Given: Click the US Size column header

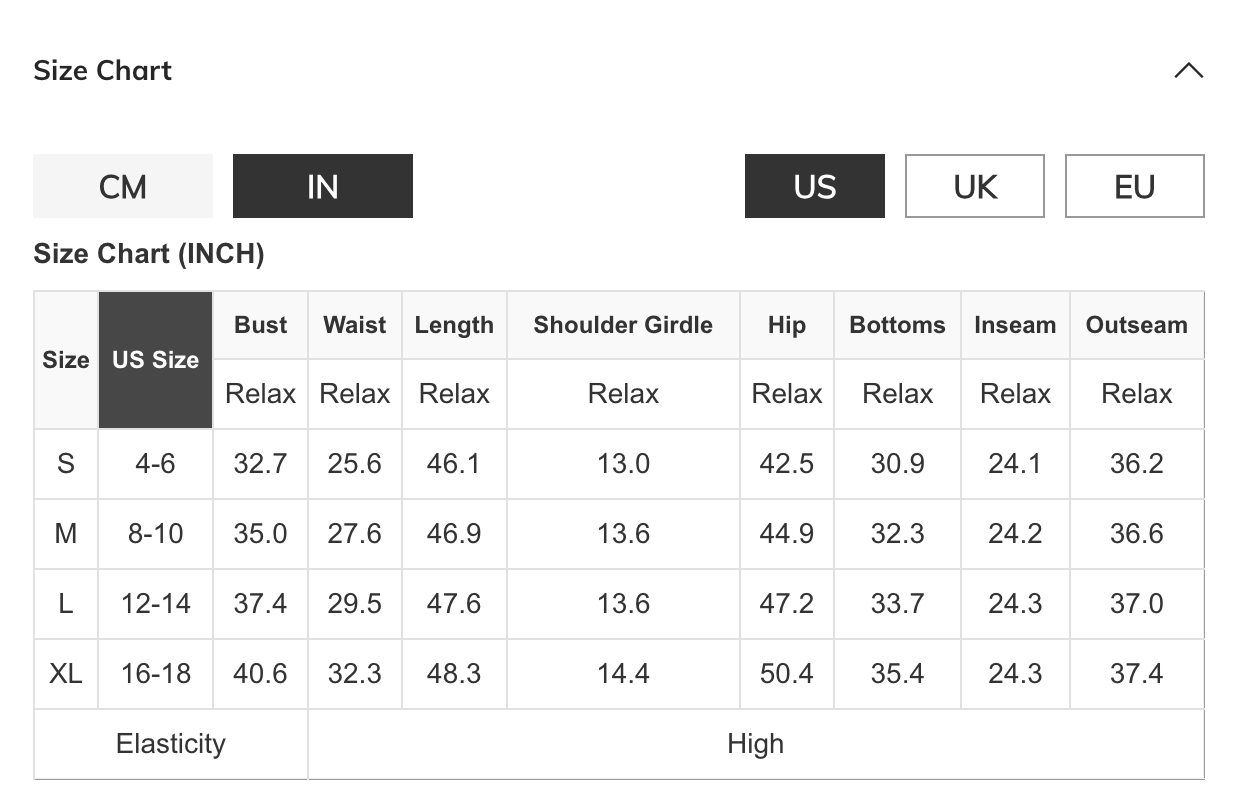Looking at the screenshot, I should click(155, 360).
